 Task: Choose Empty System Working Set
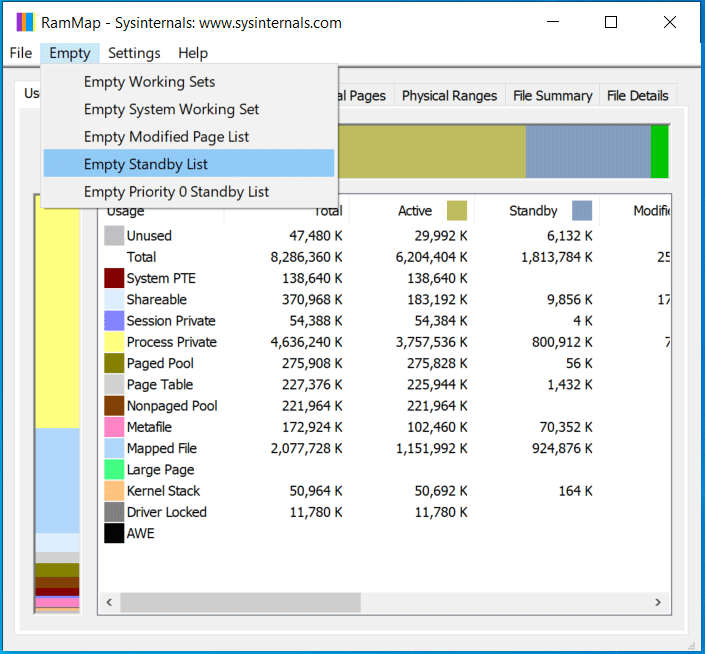point(189,109)
